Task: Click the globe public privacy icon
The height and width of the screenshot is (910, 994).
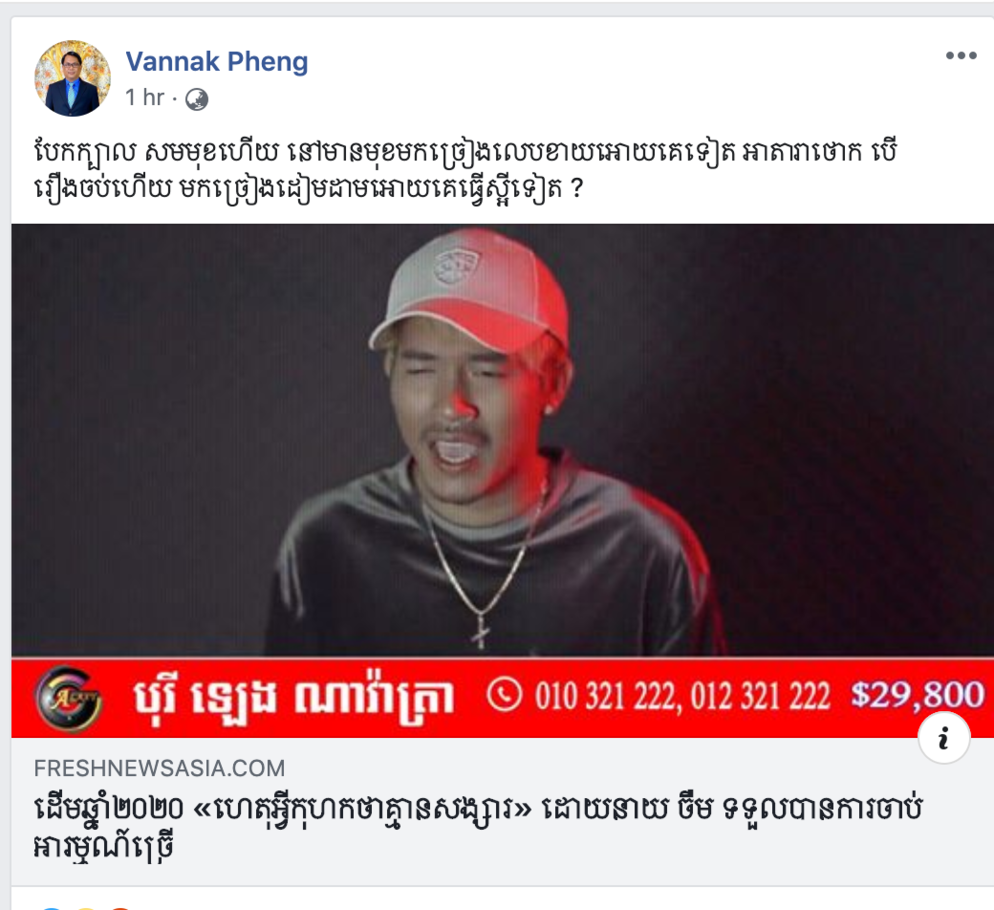Action: pos(197,100)
